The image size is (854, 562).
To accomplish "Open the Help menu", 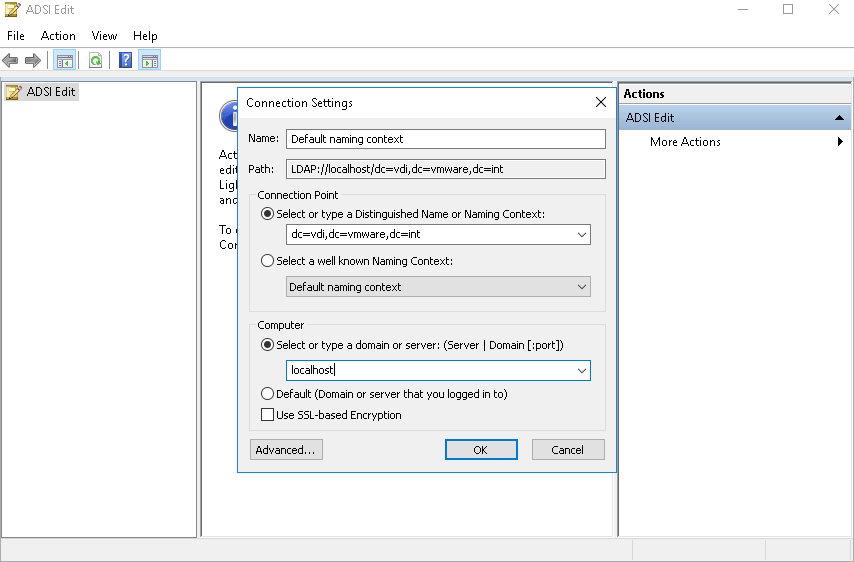I will [145, 36].
